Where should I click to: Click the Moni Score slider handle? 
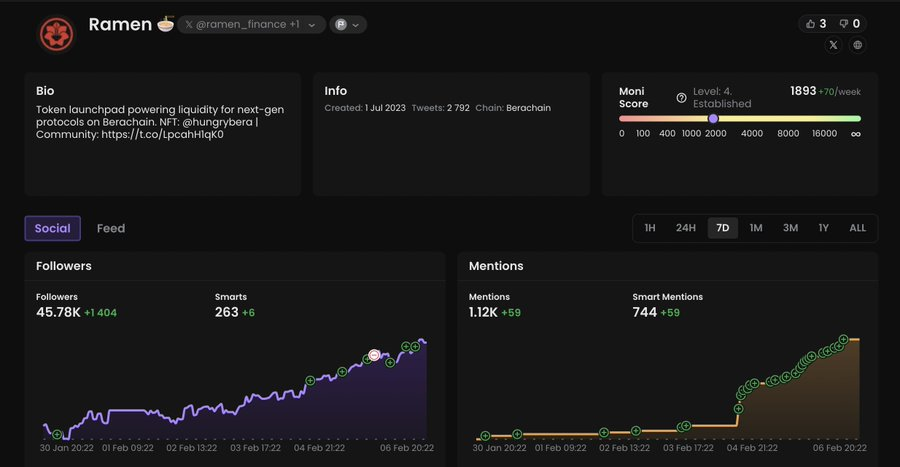pyautogui.click(x=713, y=118)
